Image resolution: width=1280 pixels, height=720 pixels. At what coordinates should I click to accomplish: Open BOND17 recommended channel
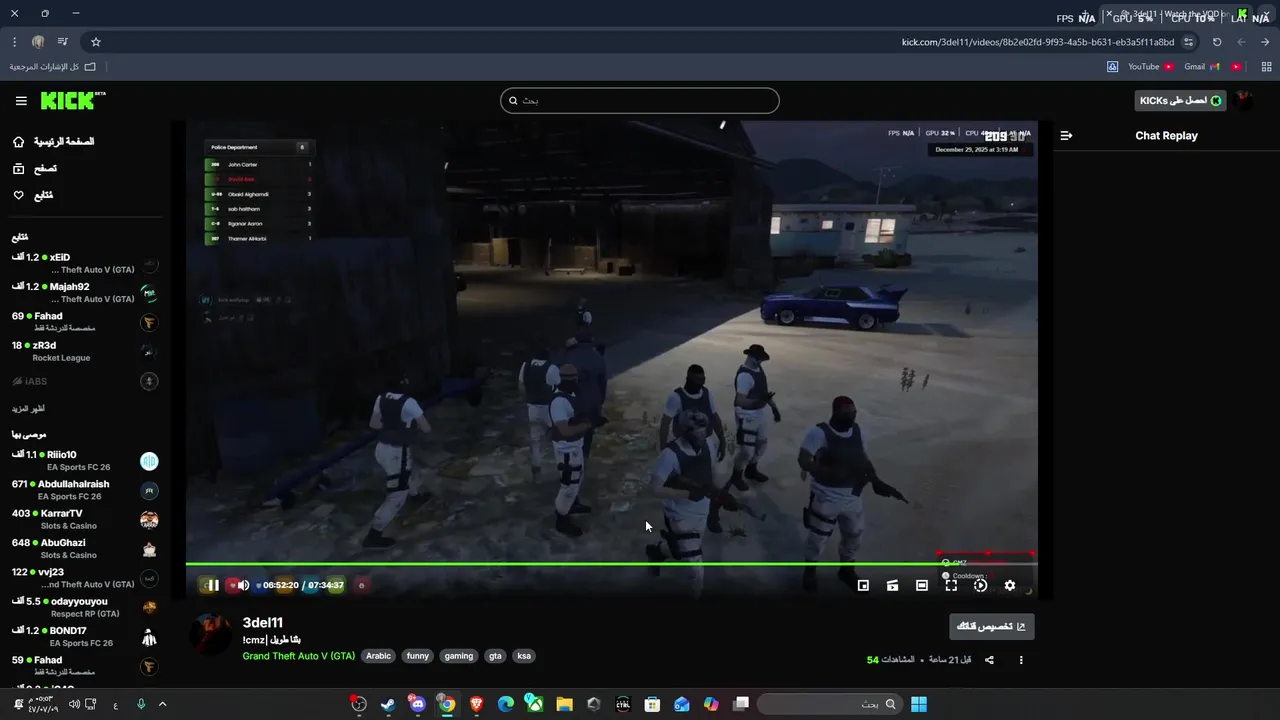point(85,637)
